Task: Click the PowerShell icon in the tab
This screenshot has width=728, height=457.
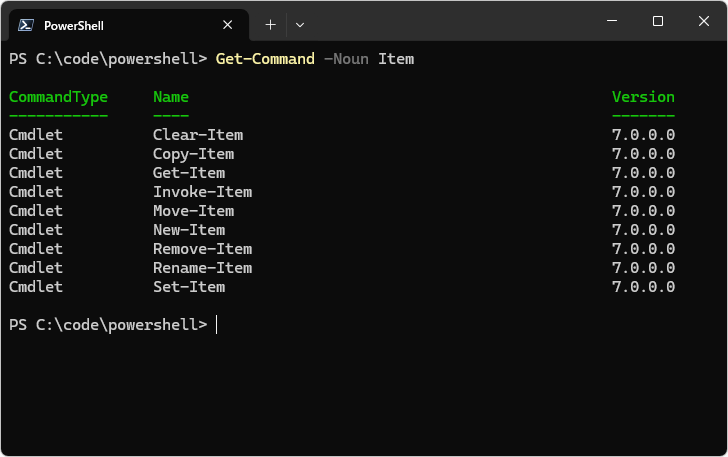Action: tap(26, 25)
